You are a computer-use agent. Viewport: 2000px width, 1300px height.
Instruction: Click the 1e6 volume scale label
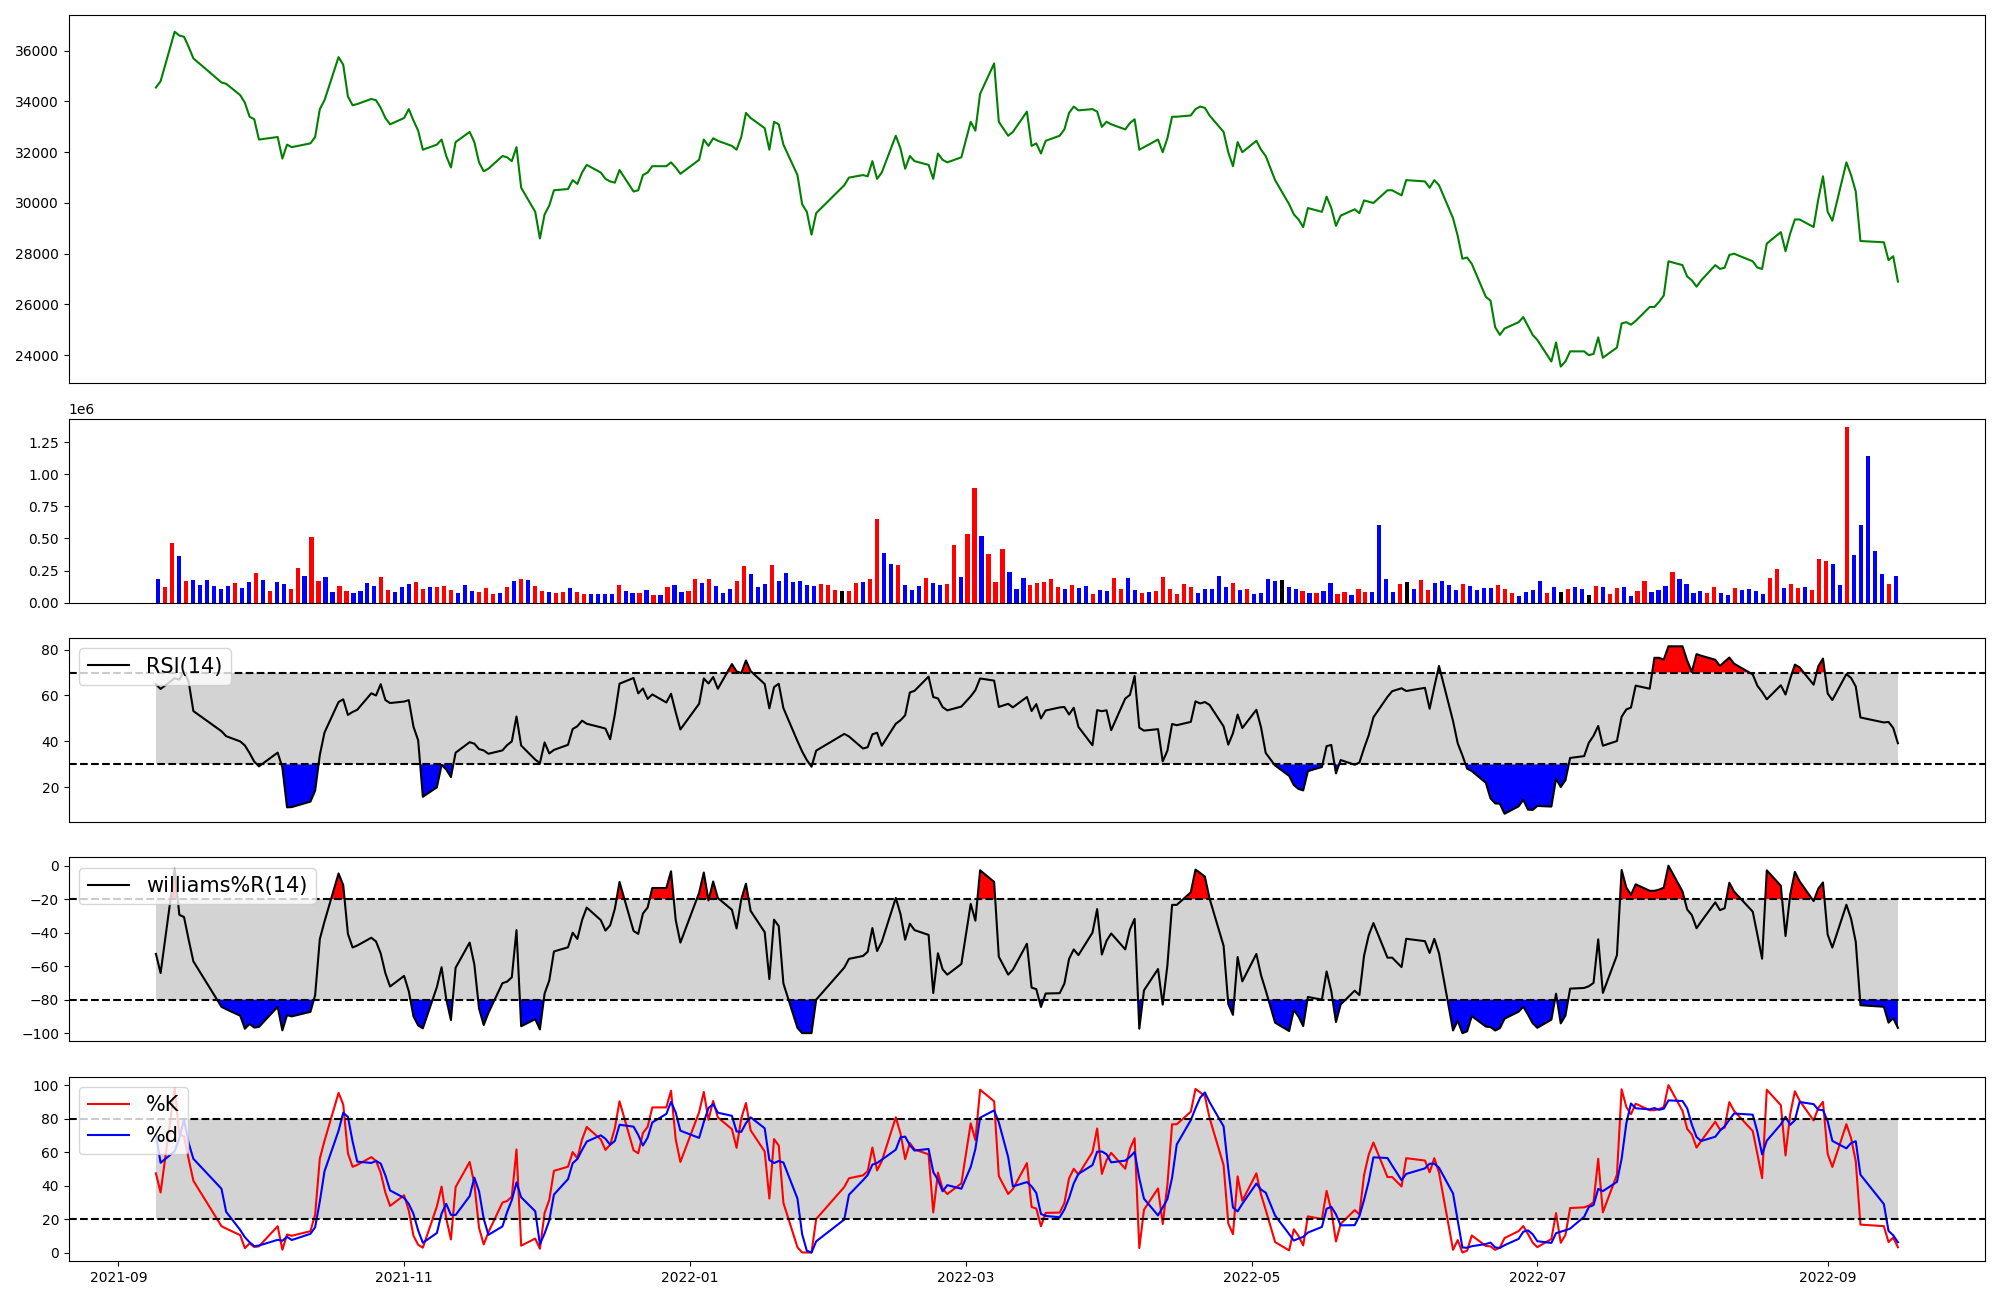[81, 410]
